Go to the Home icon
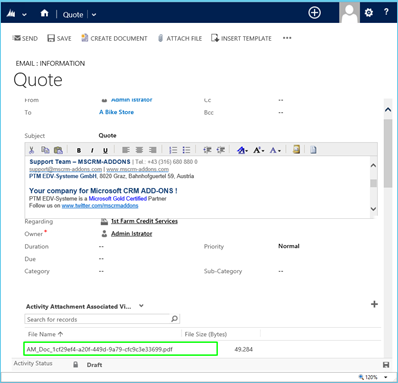The image size is (398, 383). pos(44,13)
